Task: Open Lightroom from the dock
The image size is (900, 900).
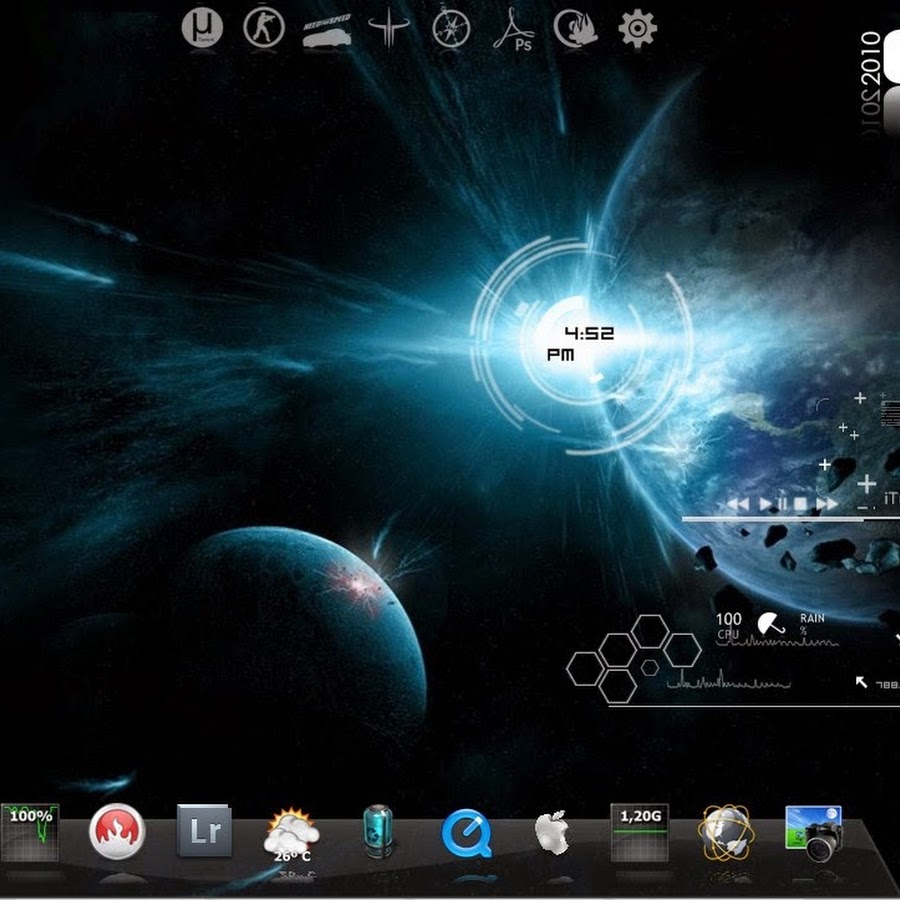Action: tap(204, 830)
